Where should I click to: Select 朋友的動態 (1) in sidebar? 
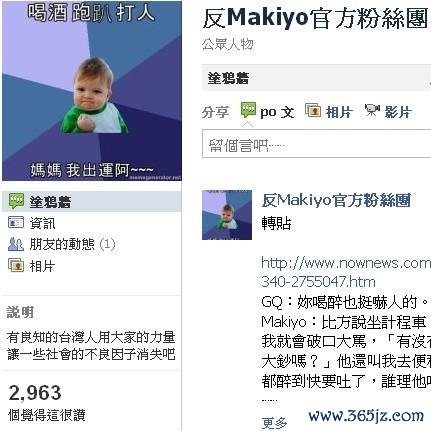coord(72,244)
